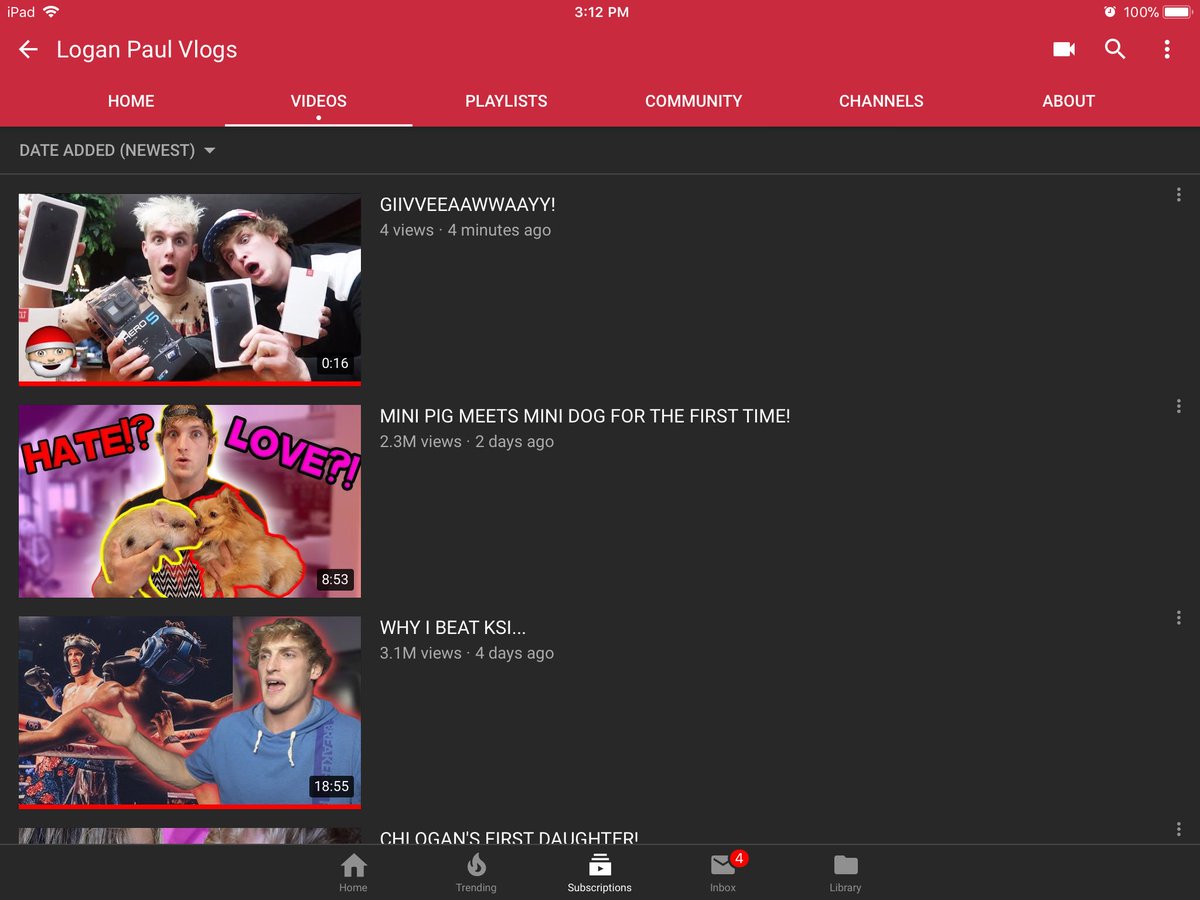Tap the 3:12 PM clock in status bar

(x=602, y=12)
